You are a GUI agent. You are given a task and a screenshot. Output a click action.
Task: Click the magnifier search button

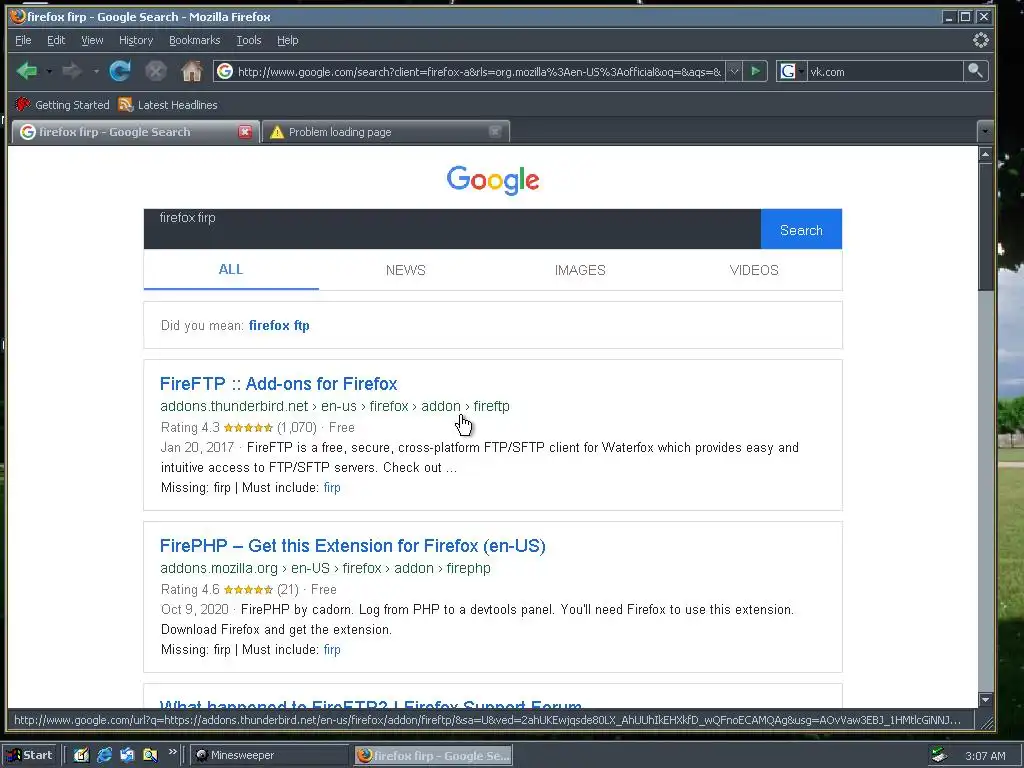pyautogui.click(x=975, y=71)
